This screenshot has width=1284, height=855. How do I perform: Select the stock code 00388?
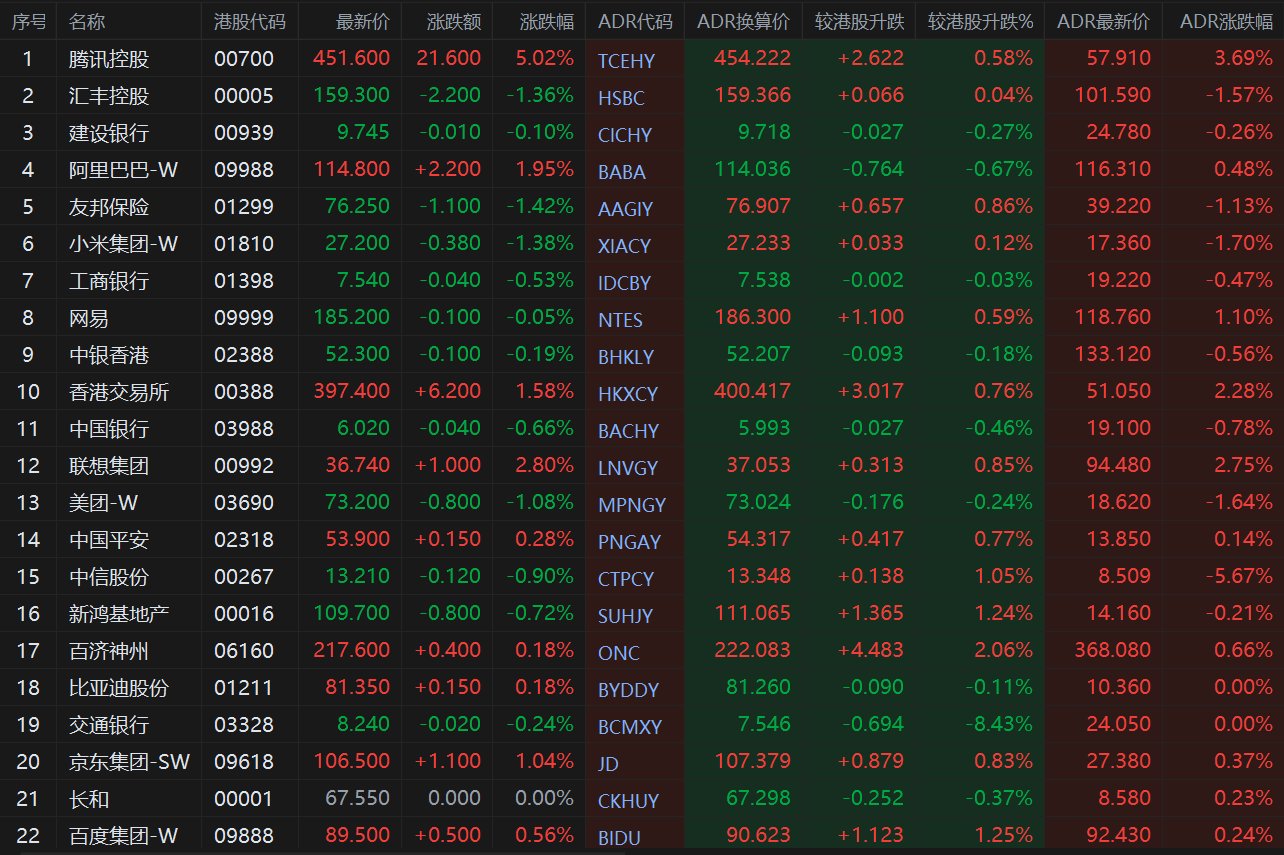click(244, 392)
